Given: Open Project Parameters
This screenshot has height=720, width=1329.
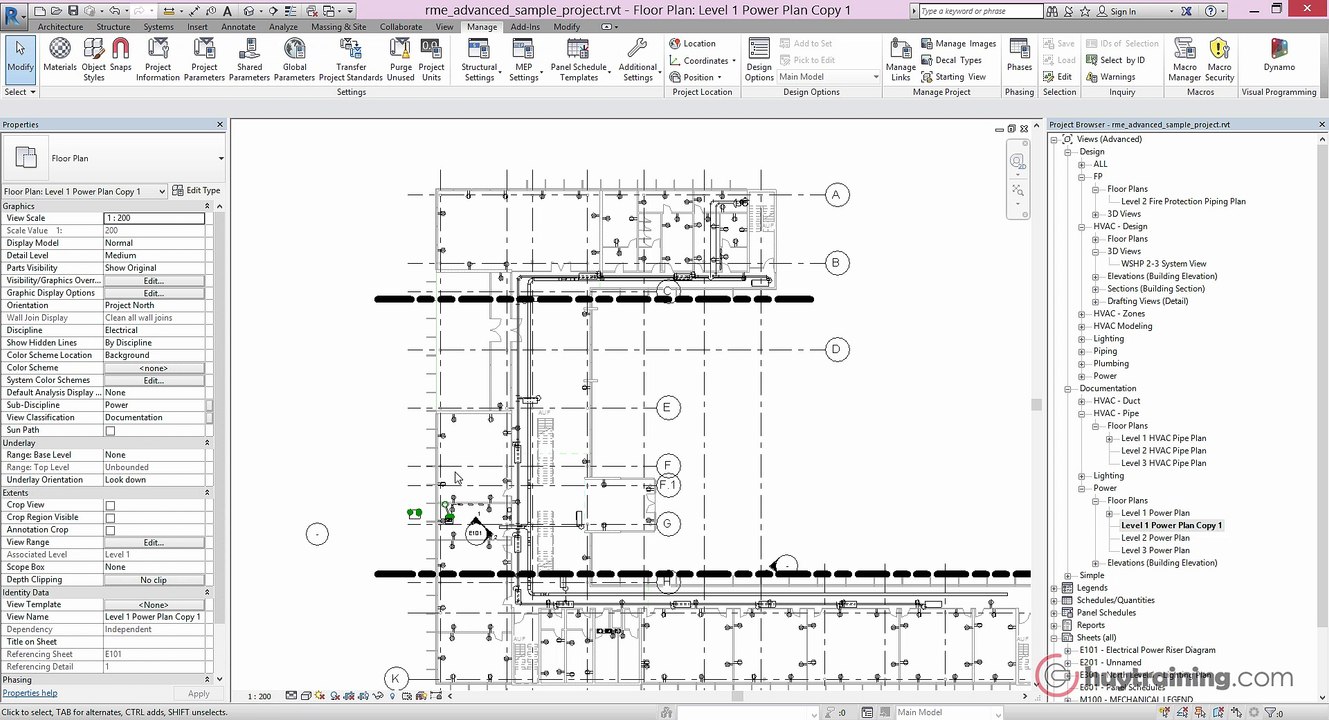Looking at the screenshot, I should coord(204,59).
